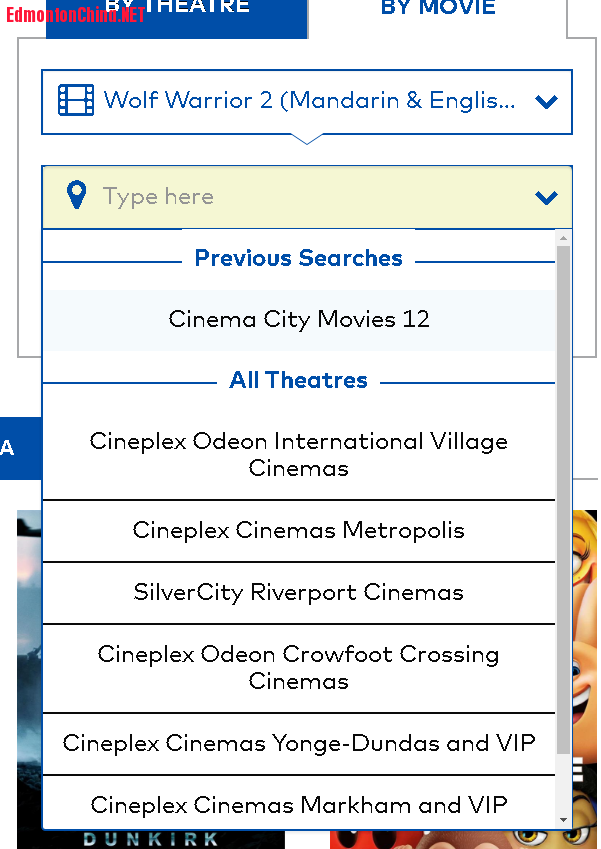
Task: Pick Cineplex Cinemas Metropolis theatre
Action: coord(299,531)
